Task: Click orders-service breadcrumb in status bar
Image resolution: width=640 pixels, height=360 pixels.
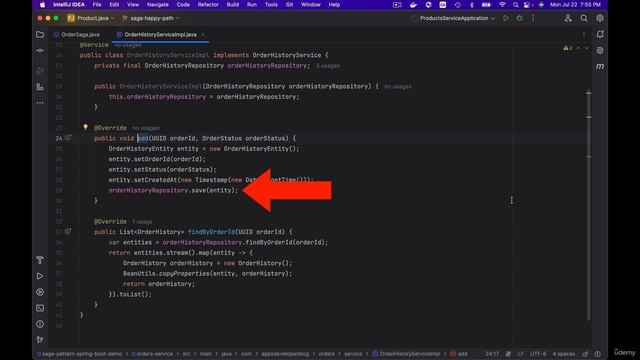Action: point(151,354)
